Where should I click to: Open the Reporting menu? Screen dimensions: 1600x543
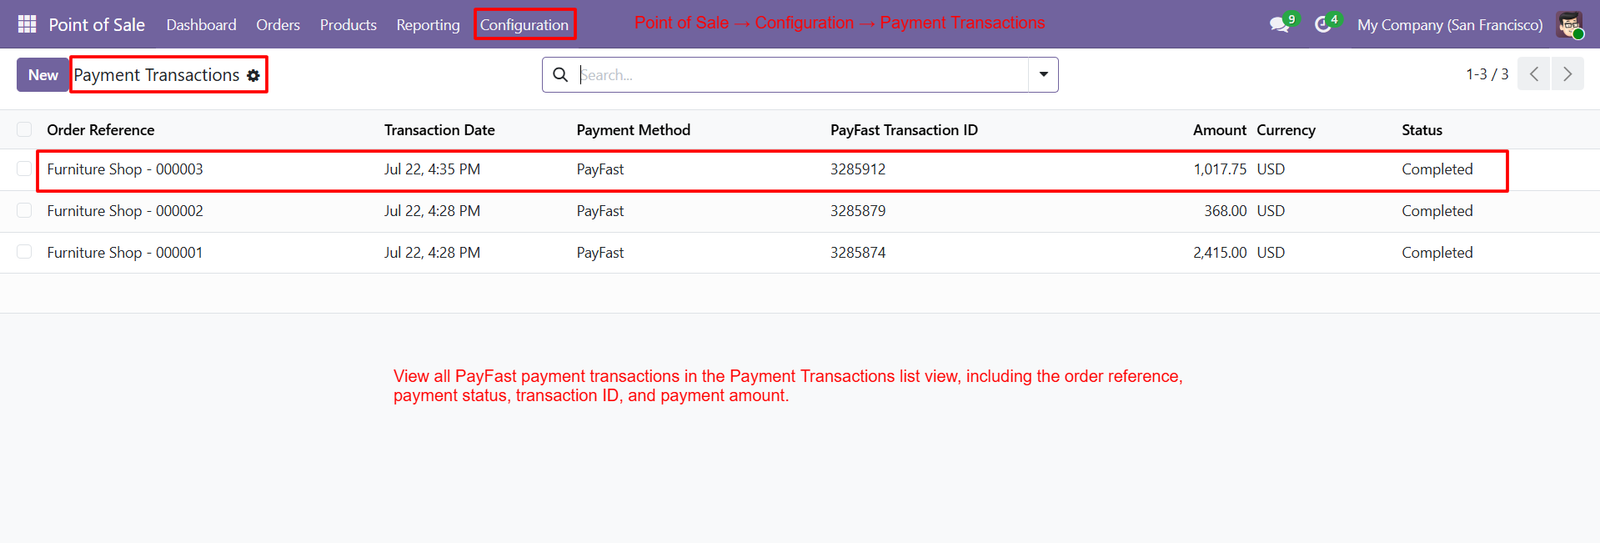click(428, 24)
